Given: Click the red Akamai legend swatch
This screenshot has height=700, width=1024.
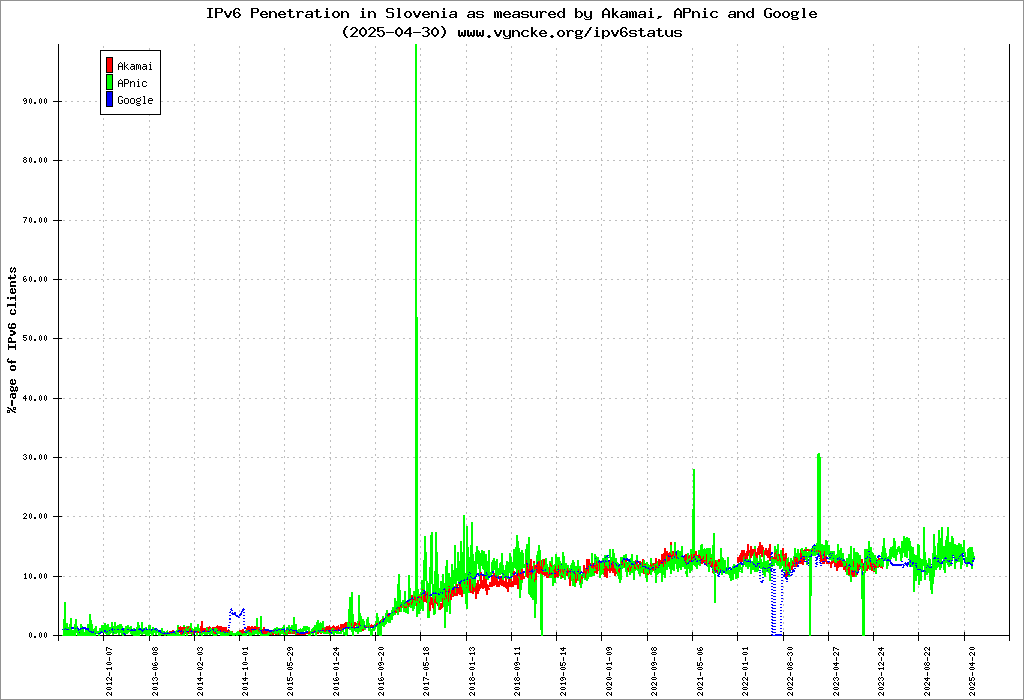Looking at the screenshot, I should (x=109, y=66).
